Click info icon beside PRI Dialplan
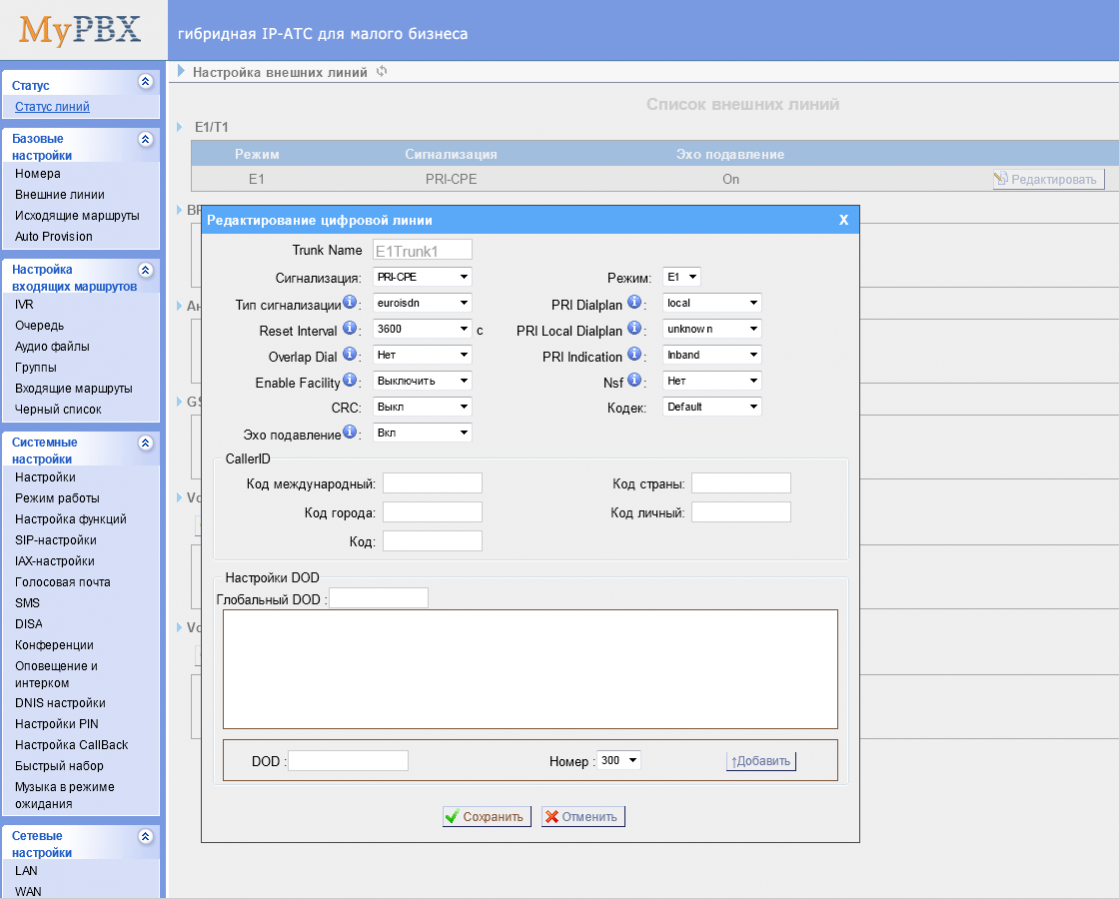Screen dimensions: 1119x899 point(634,302)
